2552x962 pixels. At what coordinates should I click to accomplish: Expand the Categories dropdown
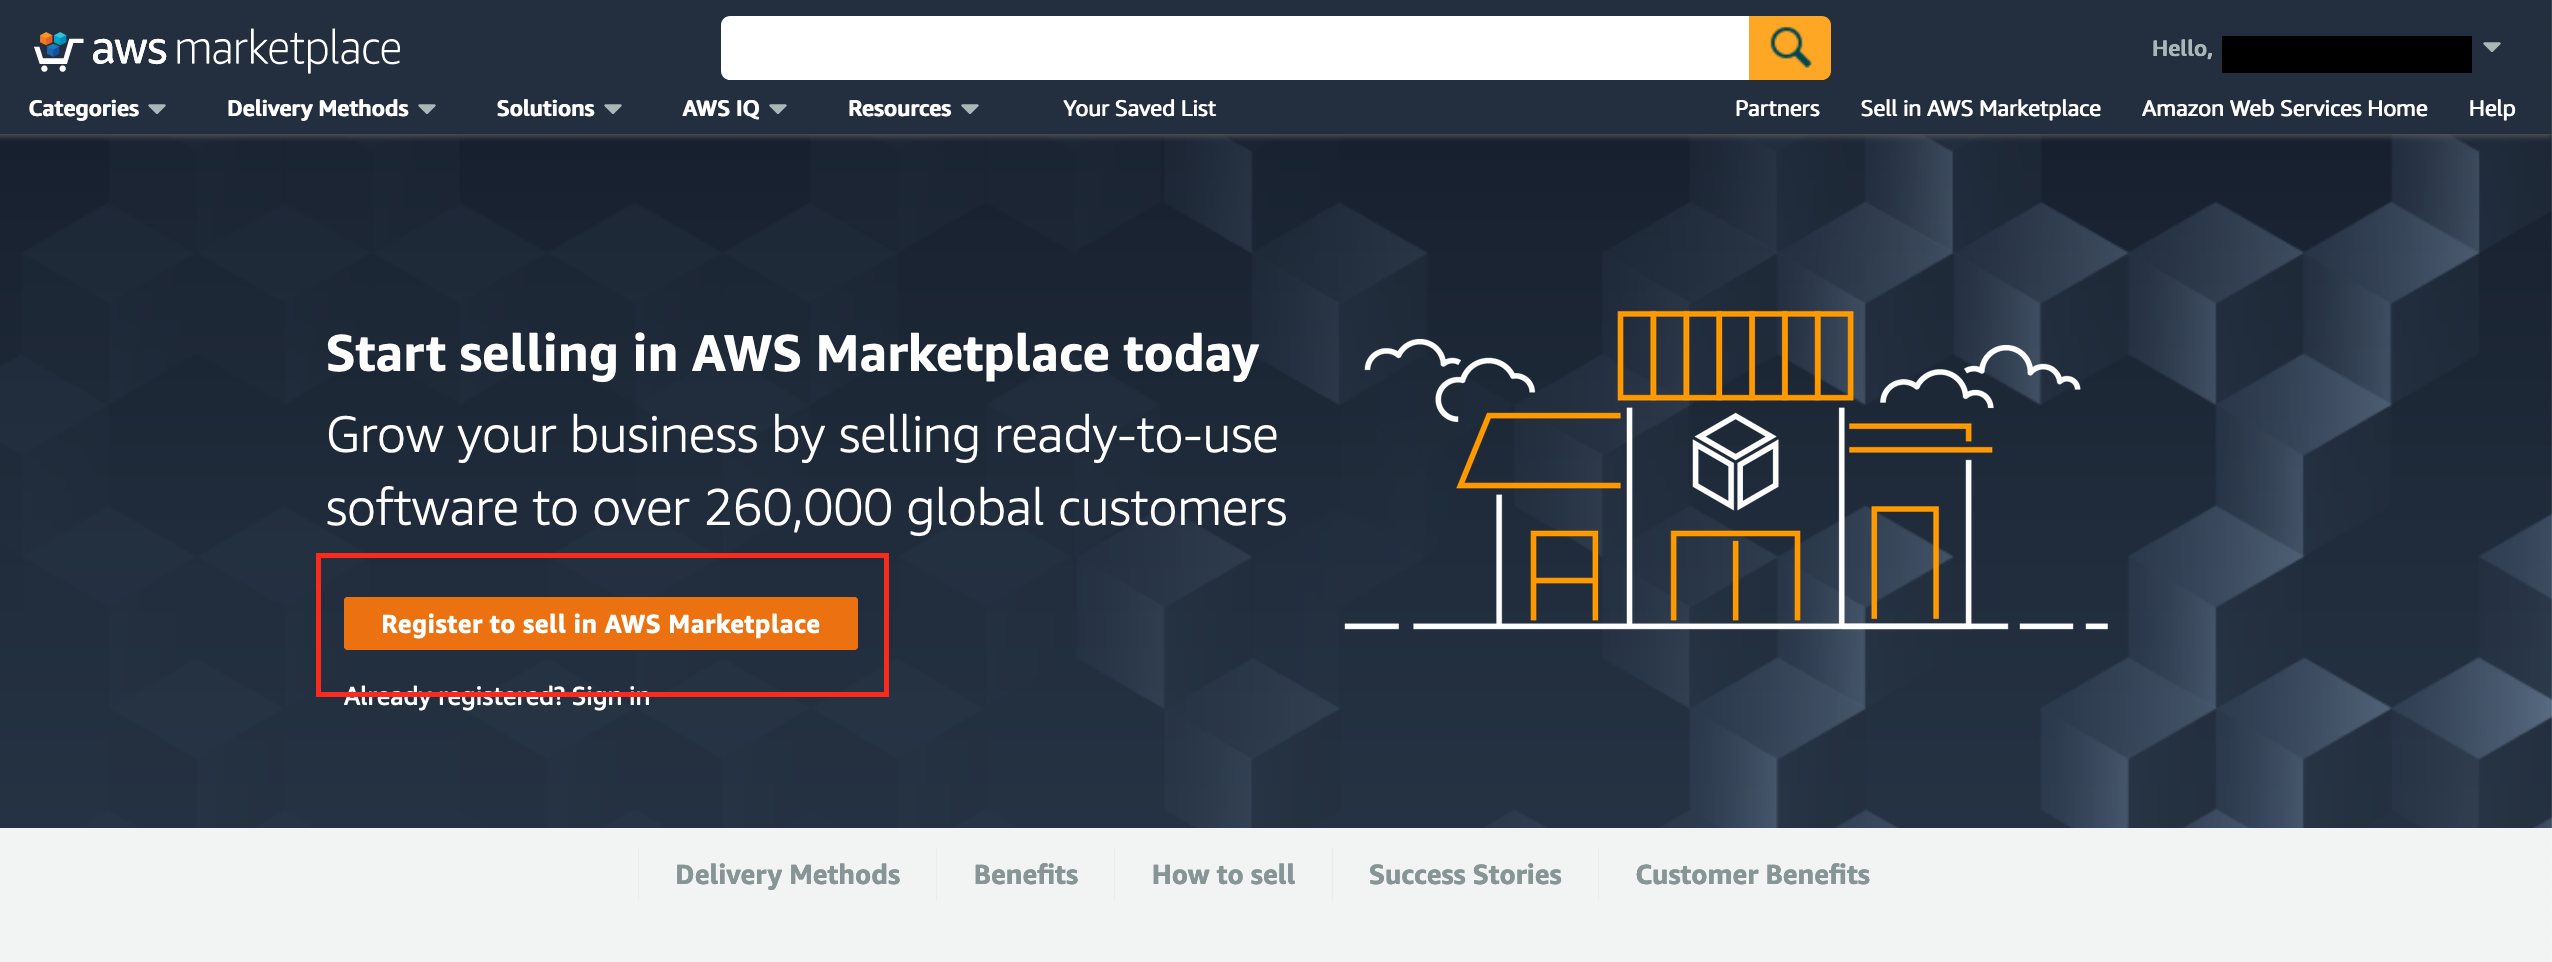(96, 108)
